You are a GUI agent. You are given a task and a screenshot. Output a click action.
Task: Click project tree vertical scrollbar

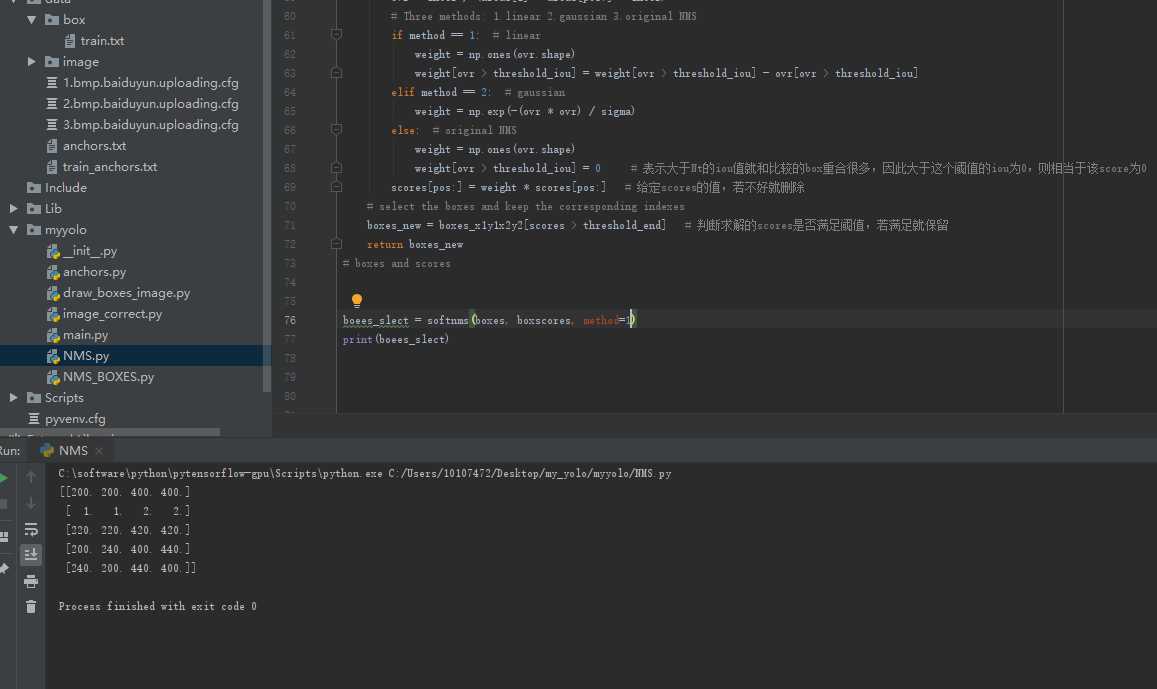267,195
